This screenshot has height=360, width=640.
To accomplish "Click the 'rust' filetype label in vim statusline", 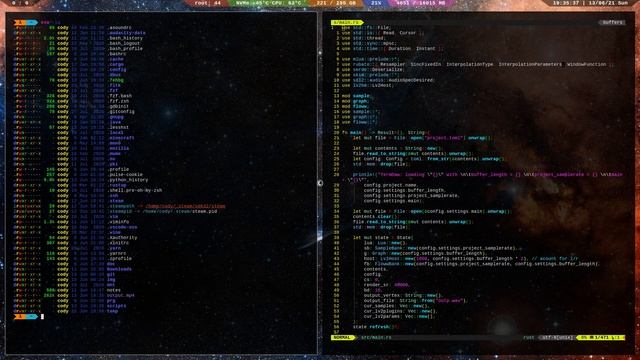I will click(x=529, y=338).
